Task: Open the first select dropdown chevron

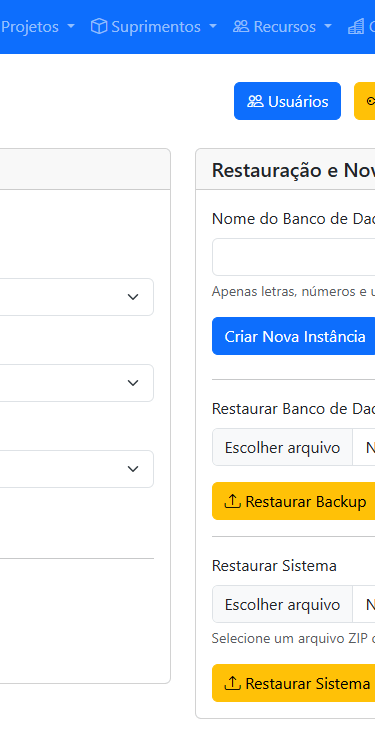Action: tap(133, 297)
